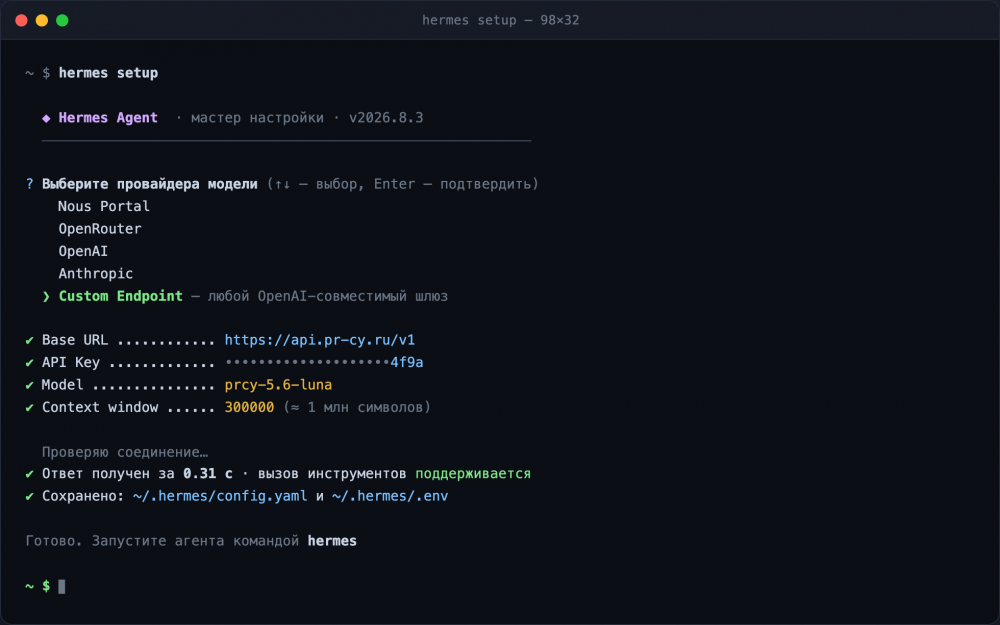Click the purple diamond icon beside Hermes Agent

46,118
